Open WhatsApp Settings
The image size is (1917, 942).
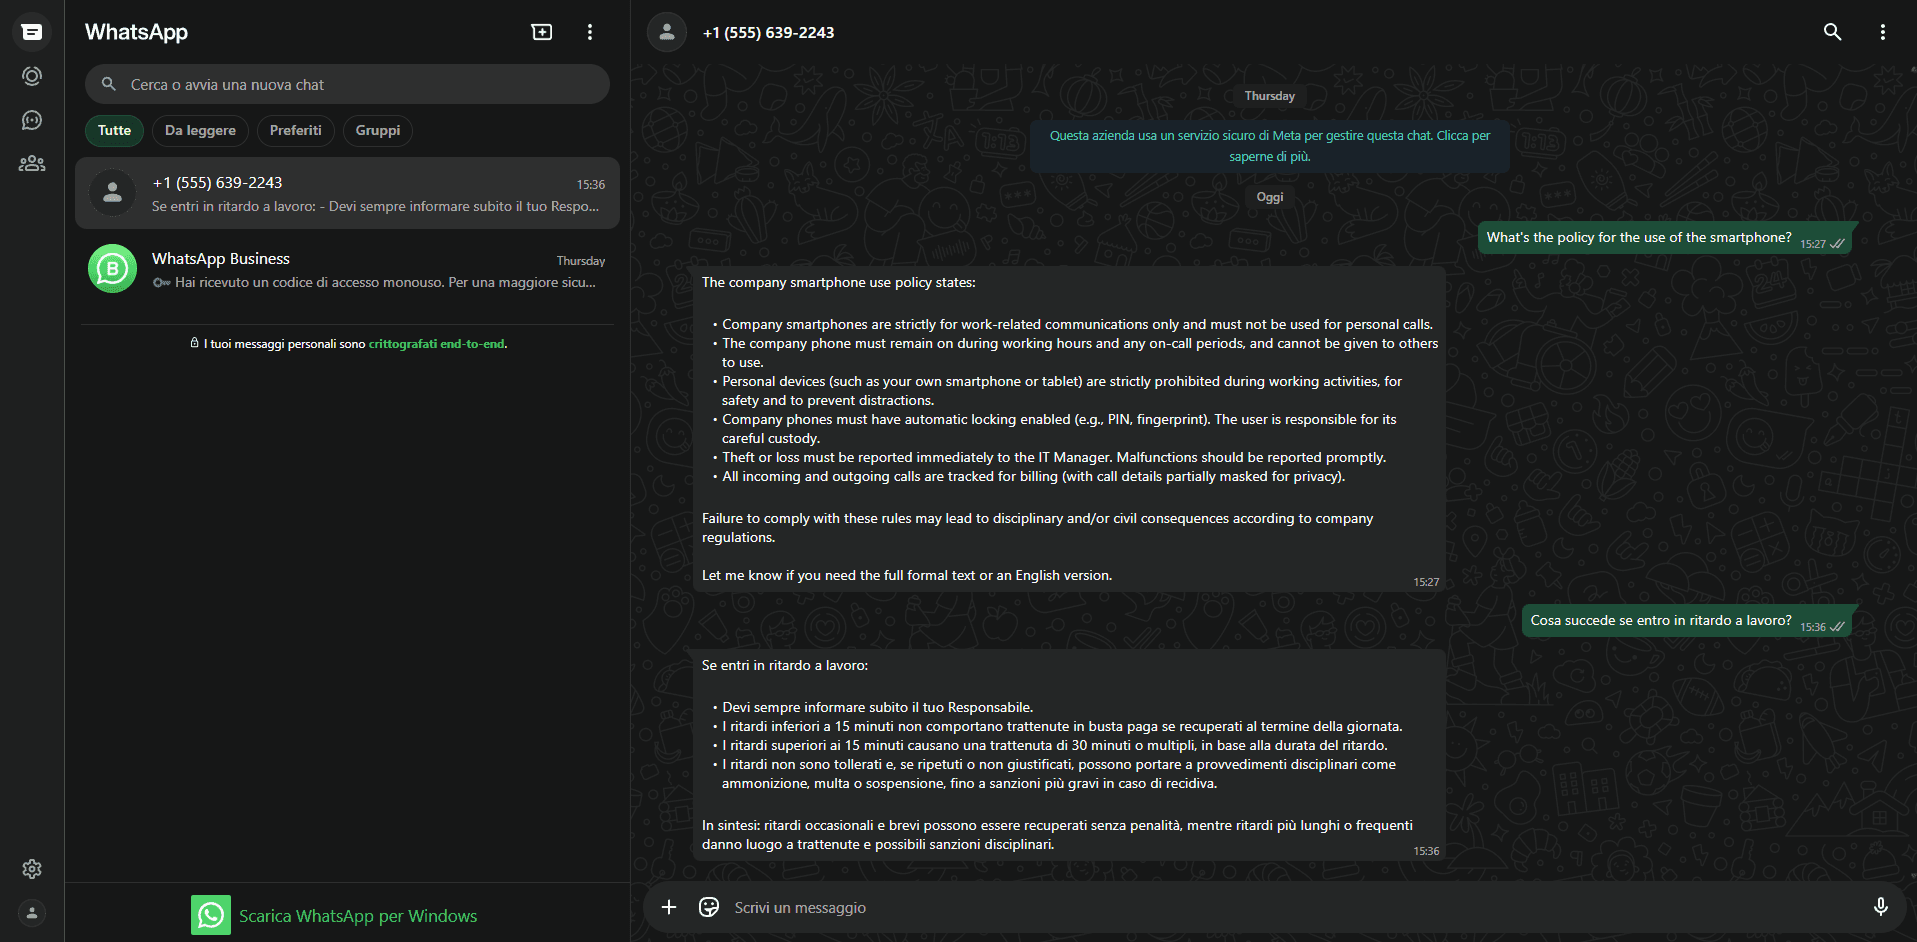[x=31, y=869]
